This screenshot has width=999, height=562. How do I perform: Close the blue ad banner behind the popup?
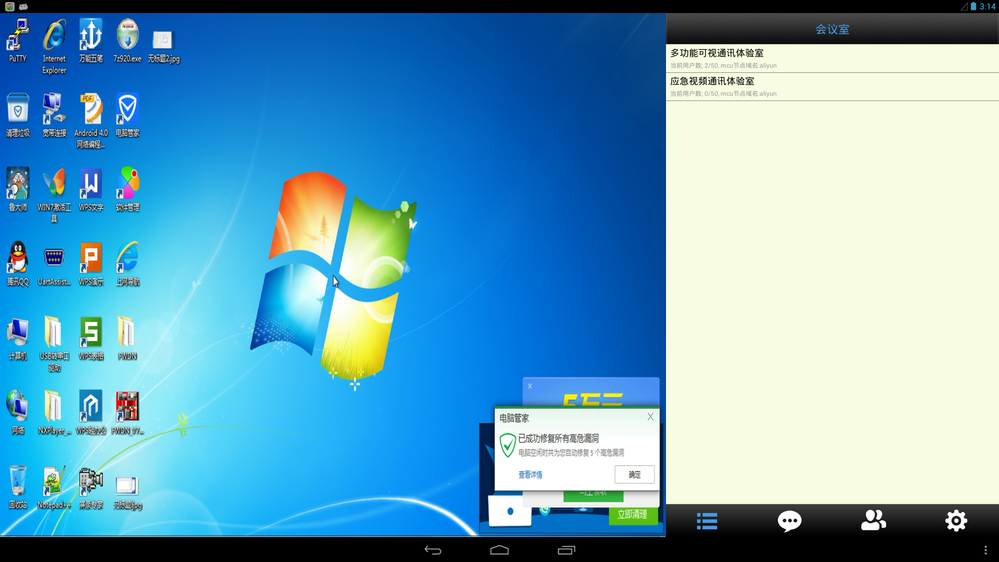pyautogui.click(x=530, y=386)
